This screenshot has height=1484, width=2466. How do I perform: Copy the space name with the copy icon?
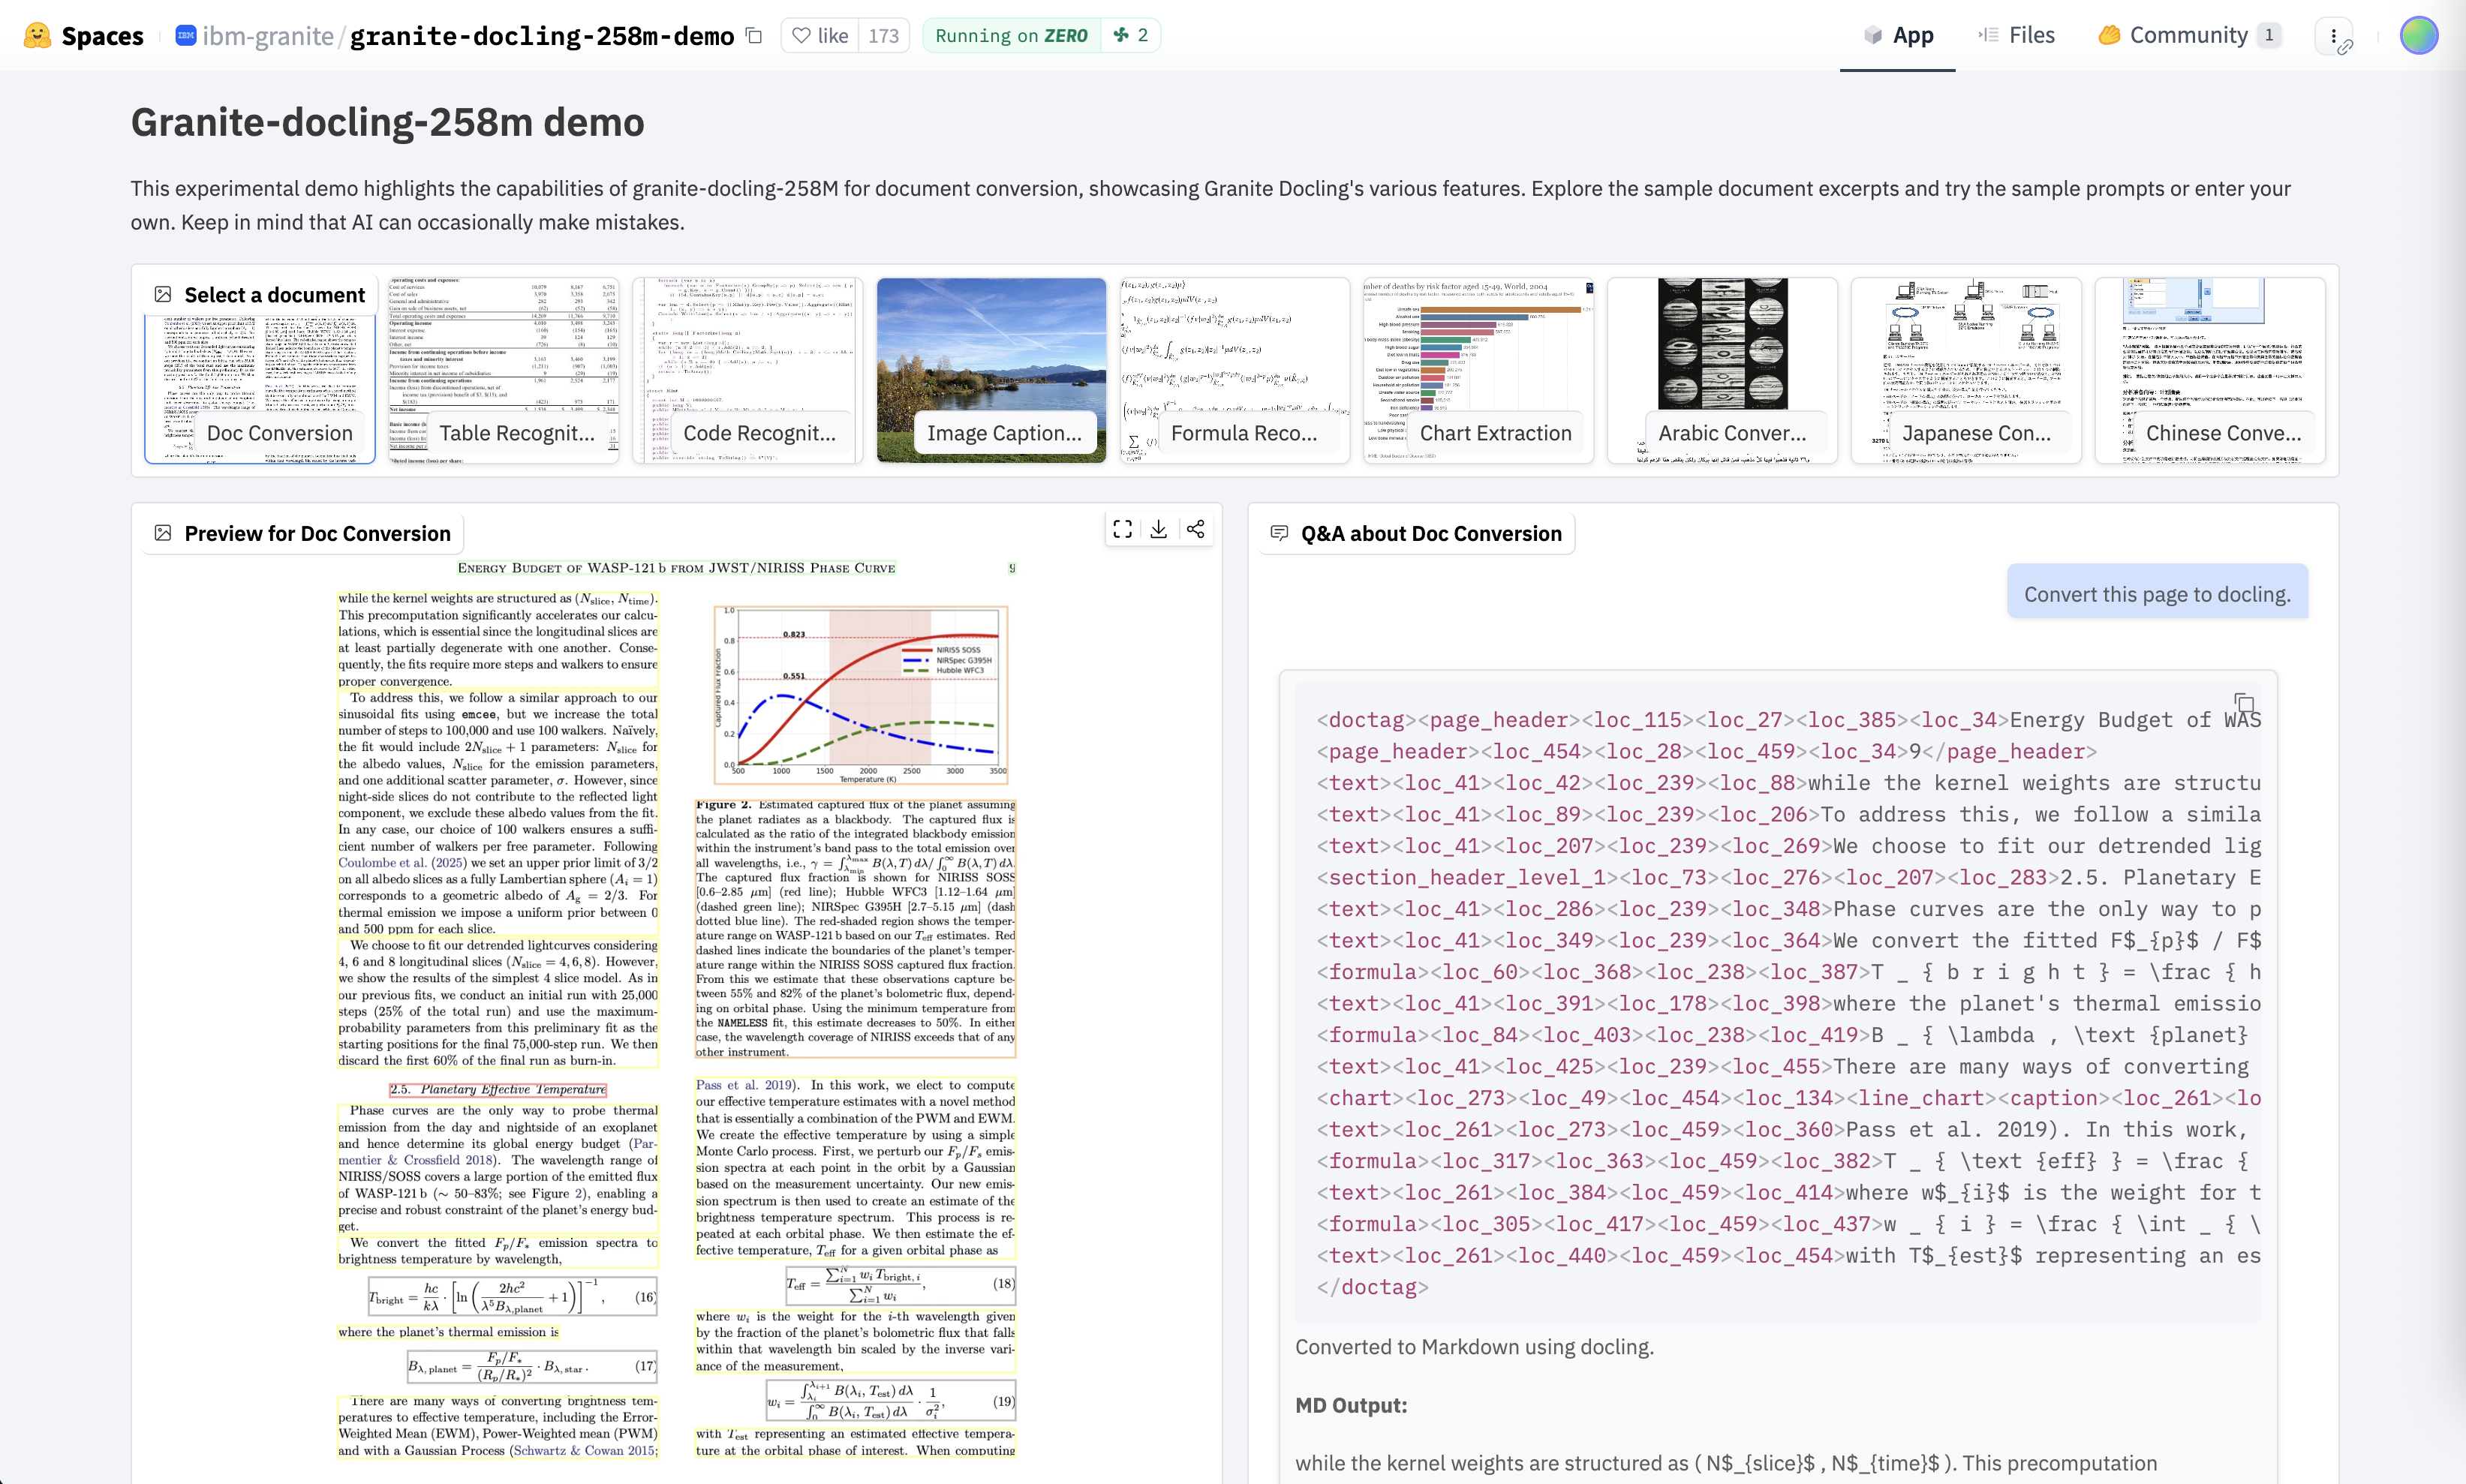754,36
